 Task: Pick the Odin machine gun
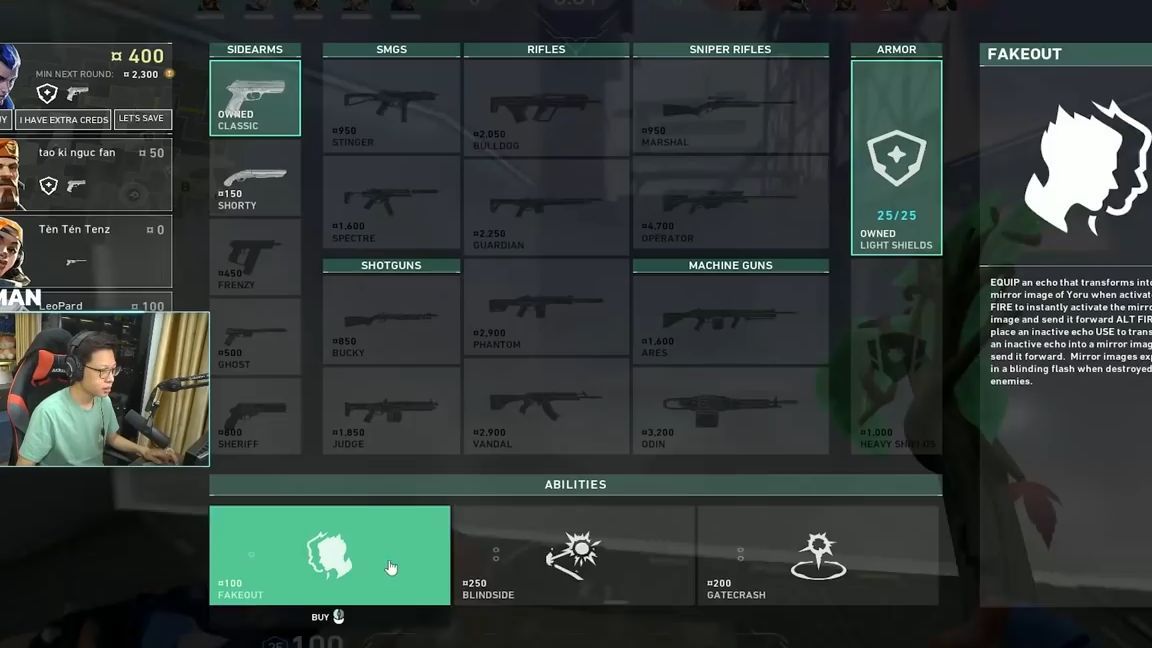tap(730, 407)
